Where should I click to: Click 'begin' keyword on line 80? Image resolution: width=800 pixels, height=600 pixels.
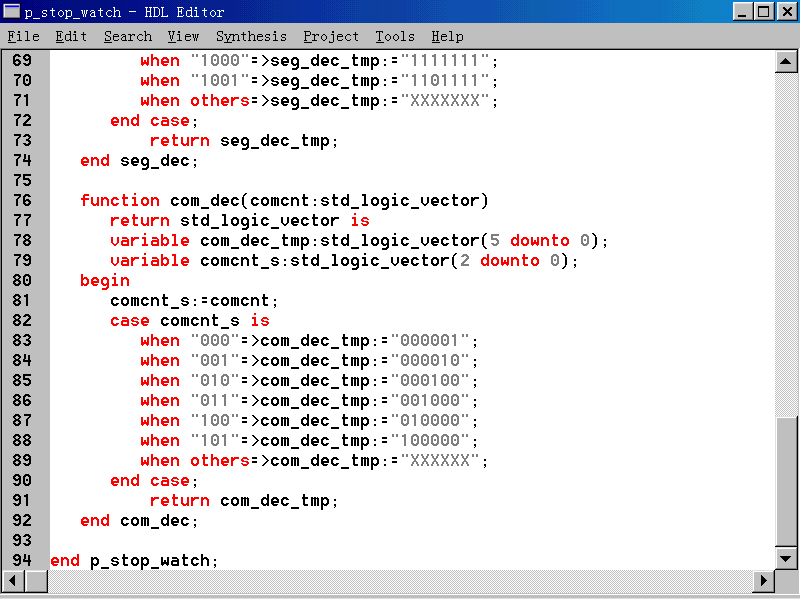105,281
